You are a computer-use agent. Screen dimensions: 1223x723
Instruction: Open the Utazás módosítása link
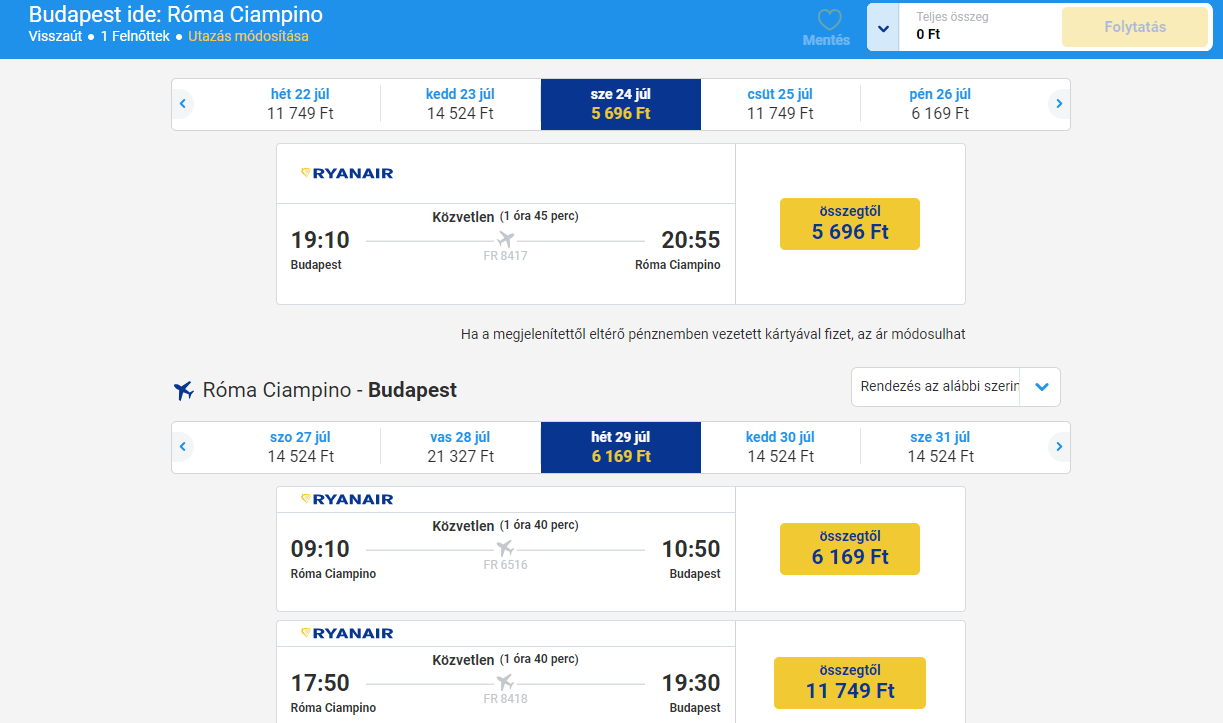[248, 36]
